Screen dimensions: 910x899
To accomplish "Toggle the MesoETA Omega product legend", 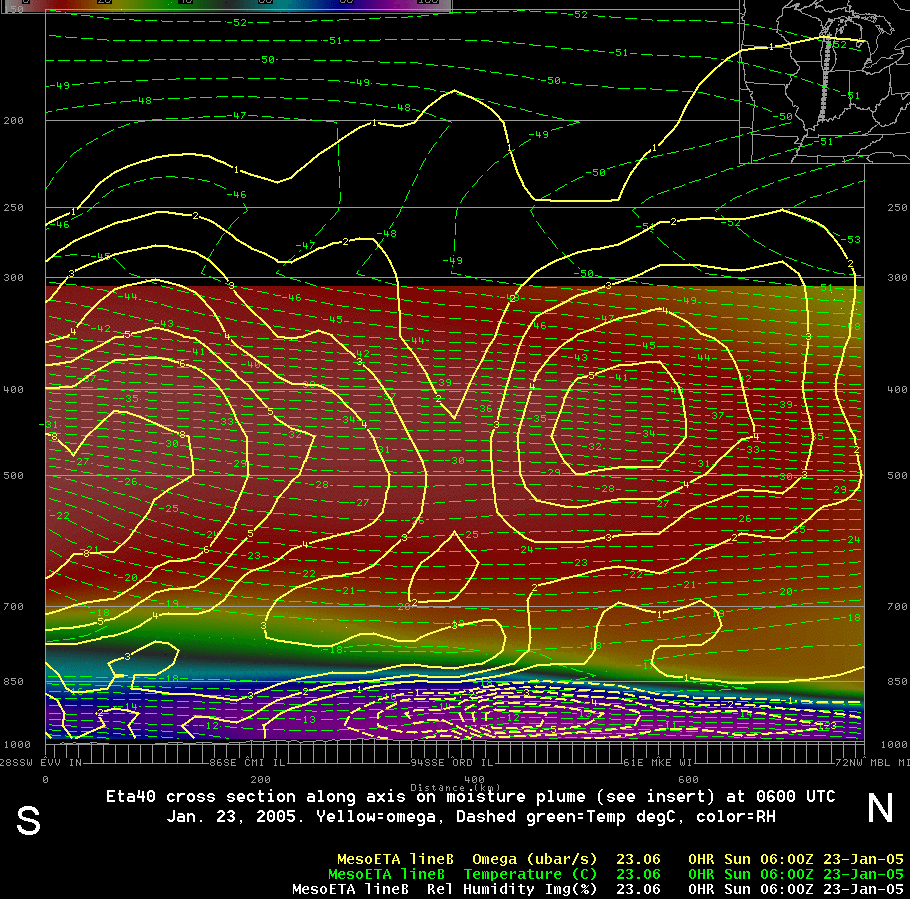I will click(466, 859).
